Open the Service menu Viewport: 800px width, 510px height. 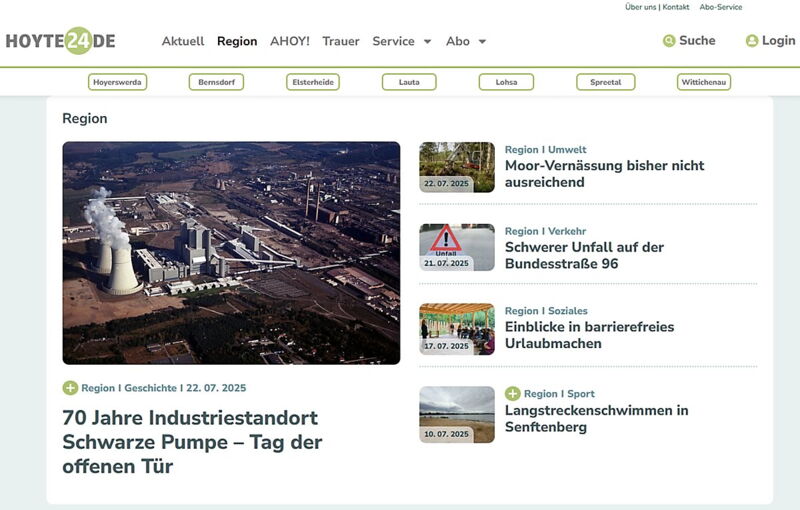coord(393,41)
